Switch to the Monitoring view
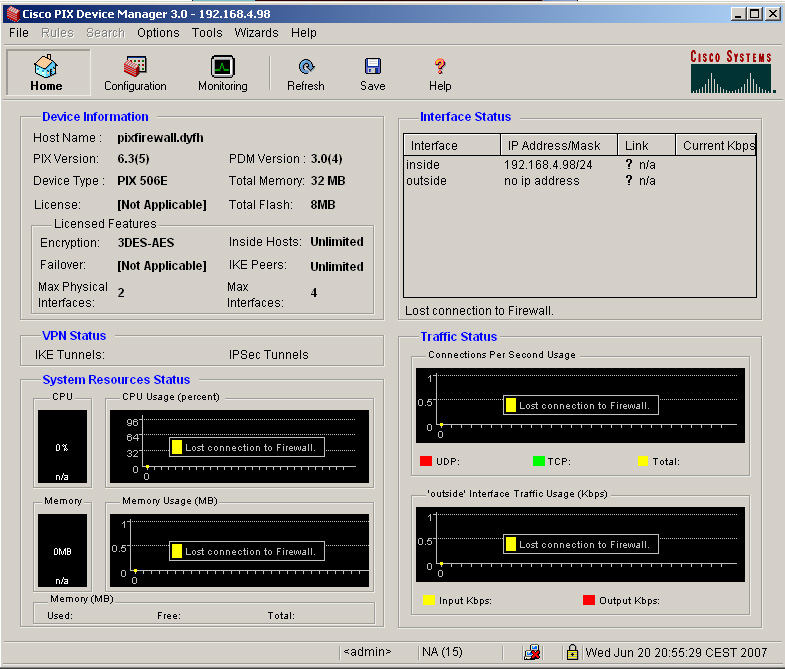The image size is (785, 669). pyautogui.click(x=222, y=73)
